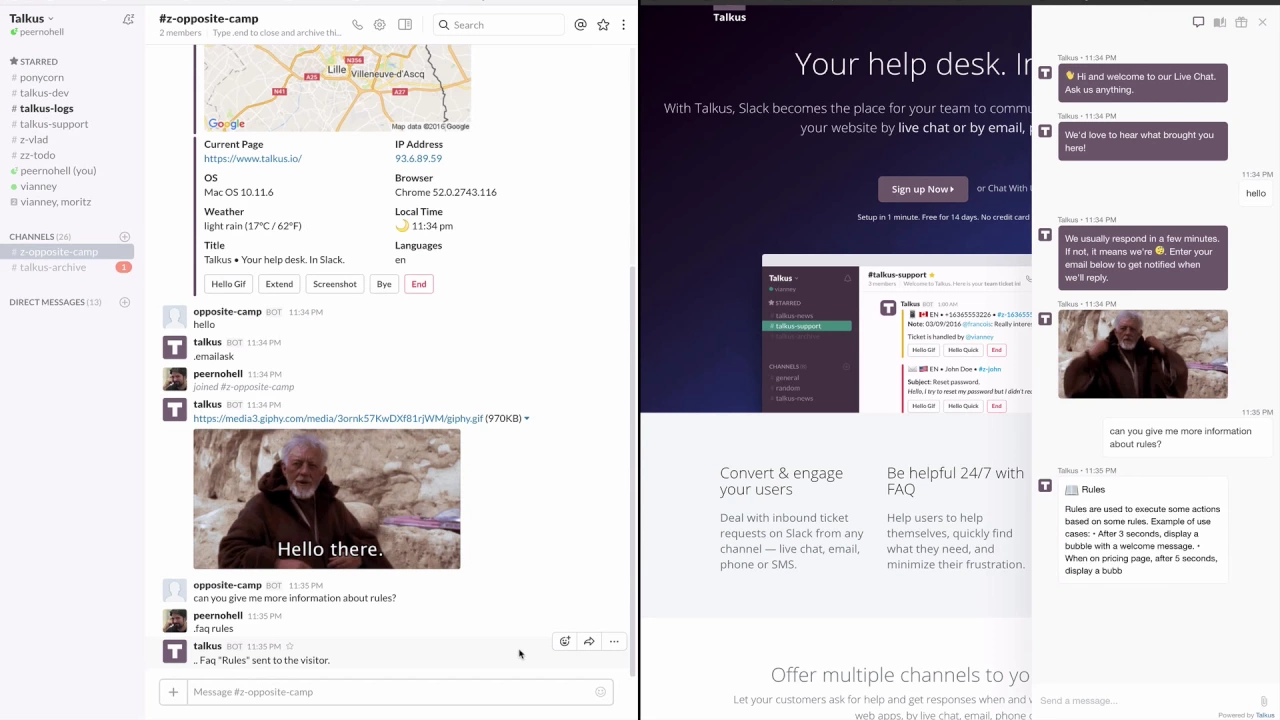The height and width of the screenshot is (720, 1280).
Task: Click the notifications bell icon in Slack sidebar
Action: coord(128,19)
